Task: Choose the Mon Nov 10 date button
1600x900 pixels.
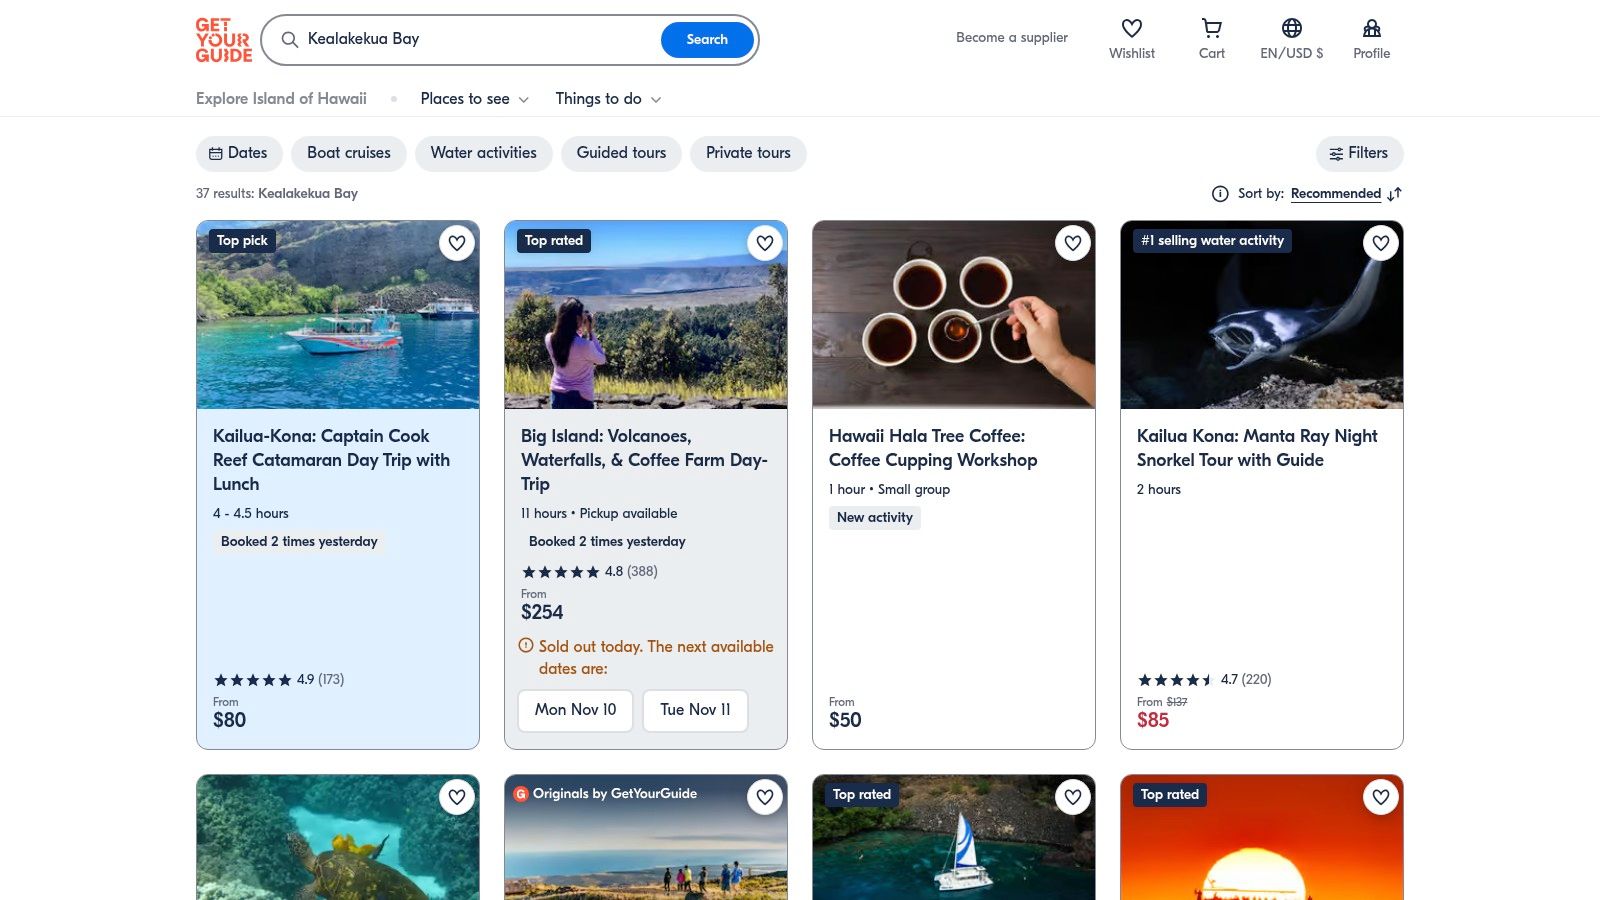Action: 575,710
